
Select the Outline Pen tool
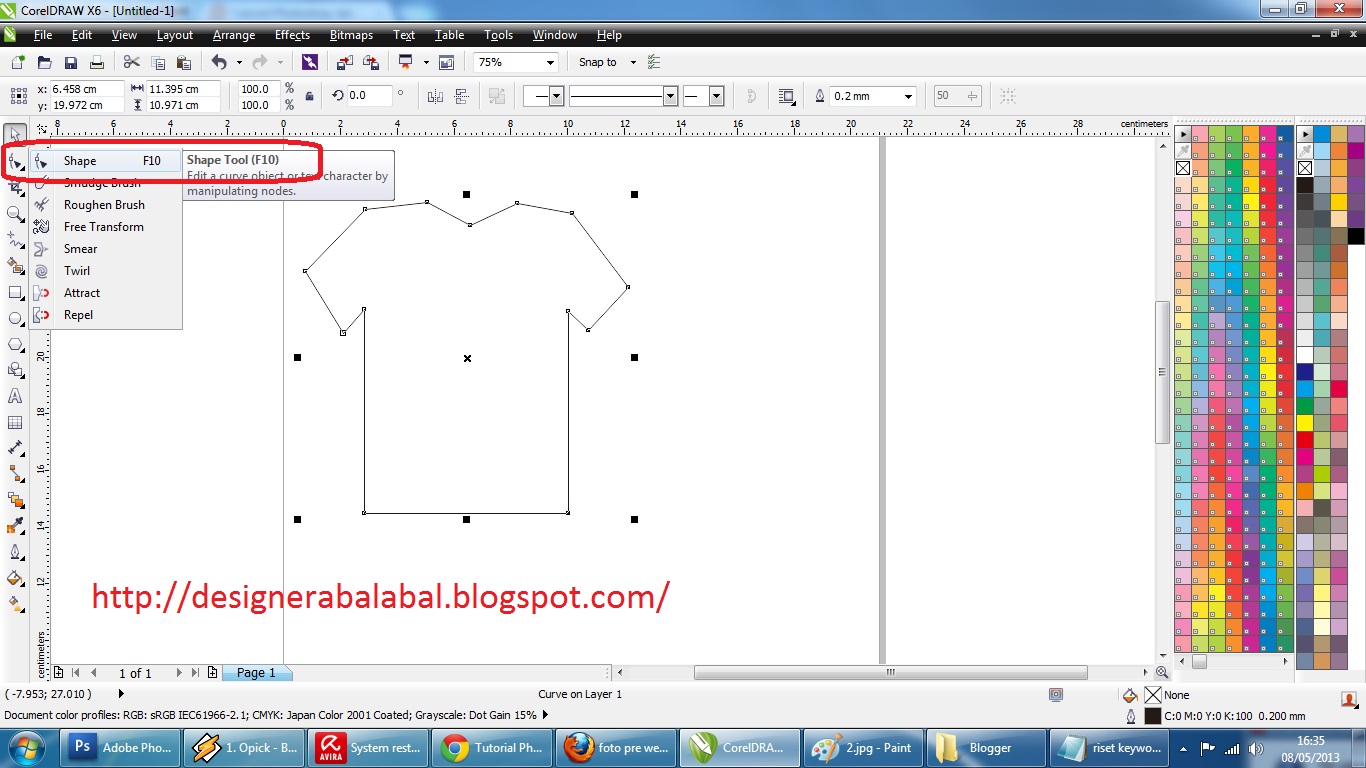pyautogui.click(x=15, y=552)
